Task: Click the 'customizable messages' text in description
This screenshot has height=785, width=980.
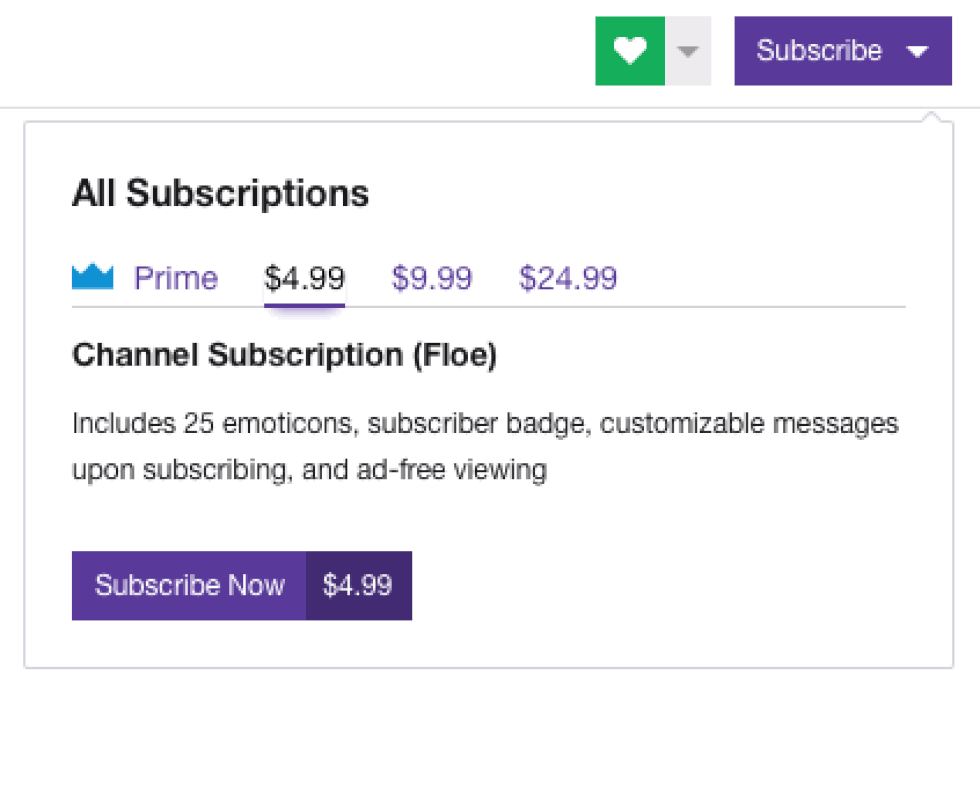Action: (x=749, y=424)
